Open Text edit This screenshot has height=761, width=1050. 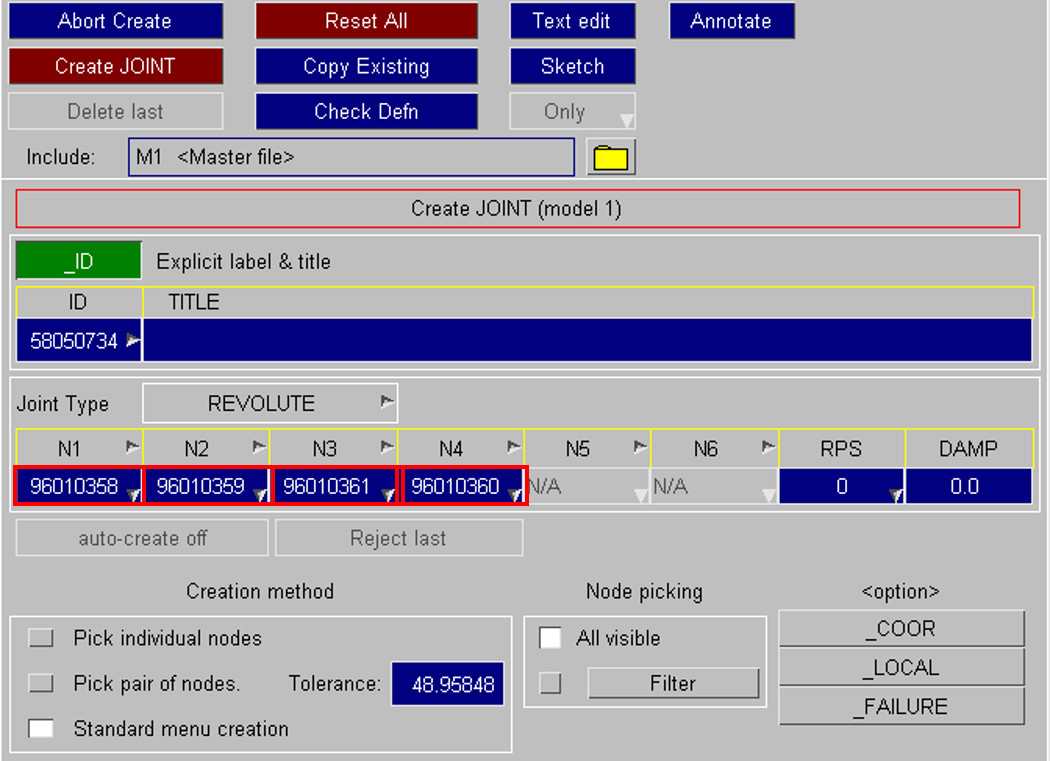pos(572,21)
